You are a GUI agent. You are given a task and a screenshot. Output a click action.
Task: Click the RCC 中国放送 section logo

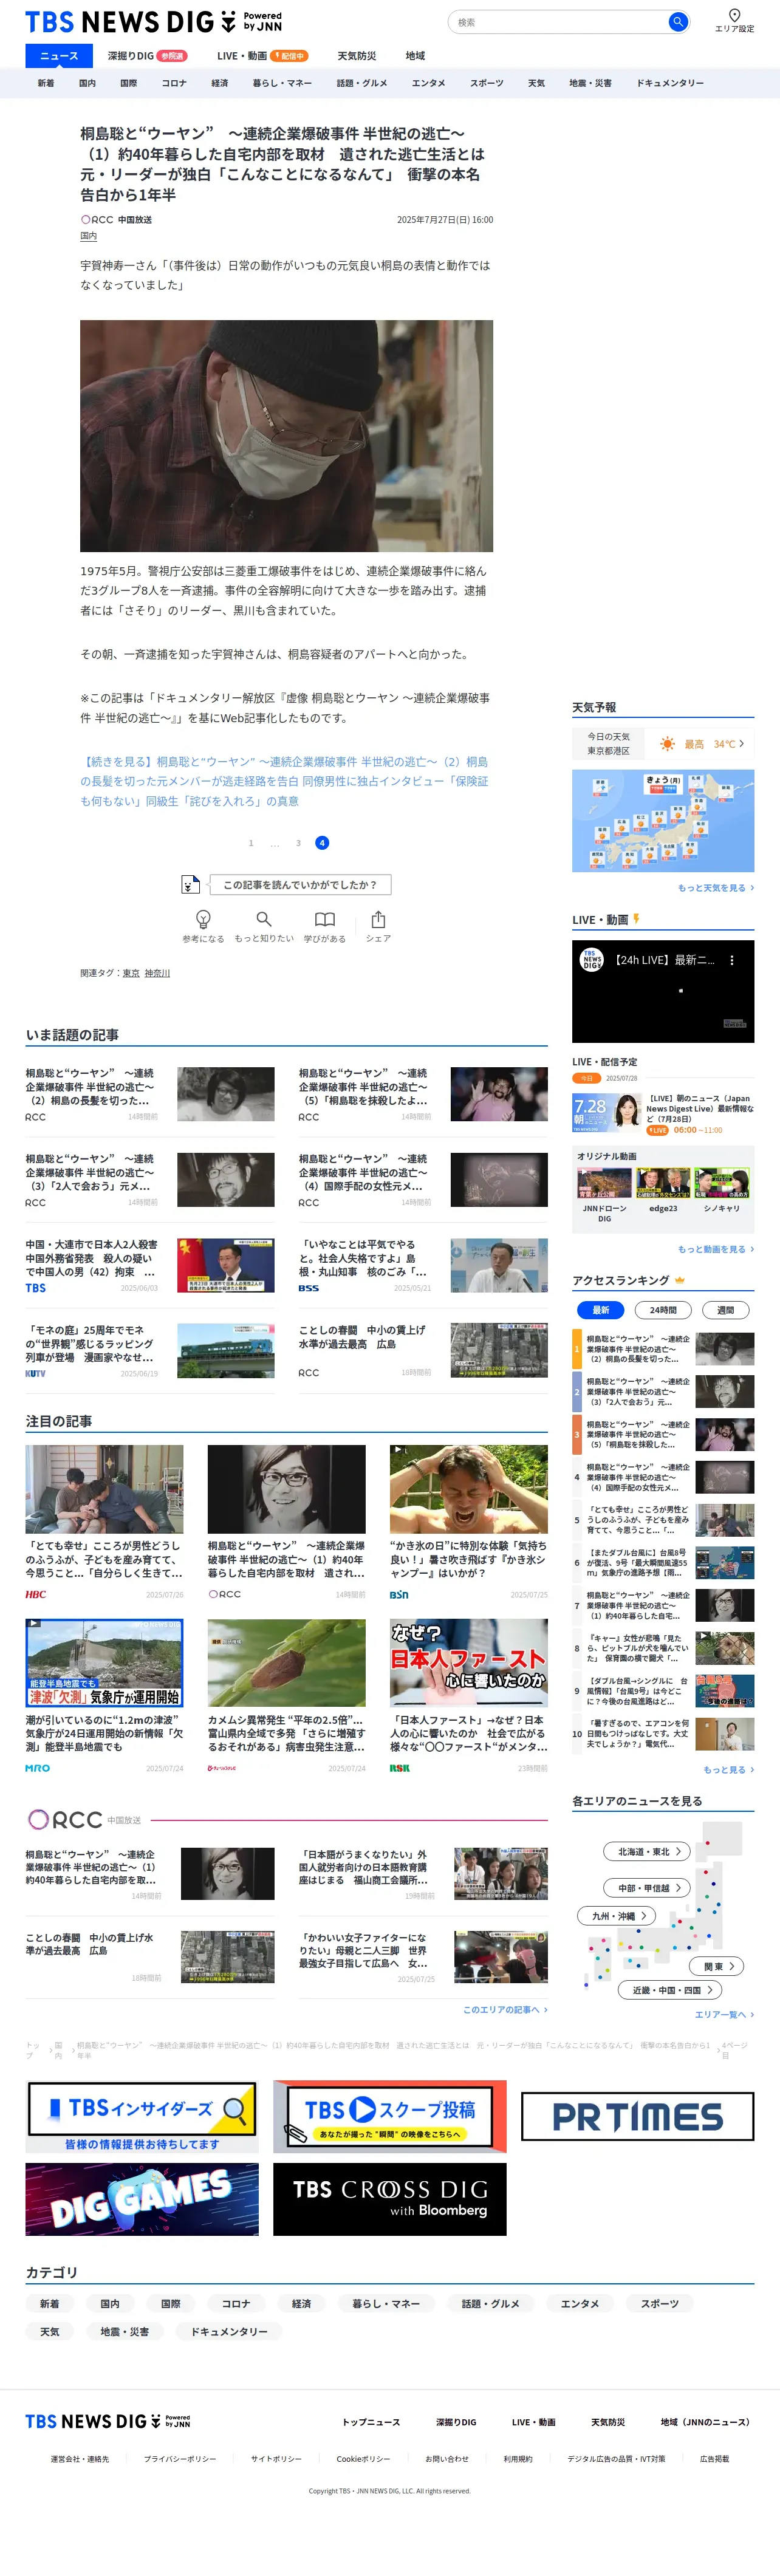tap(85, 1819)
